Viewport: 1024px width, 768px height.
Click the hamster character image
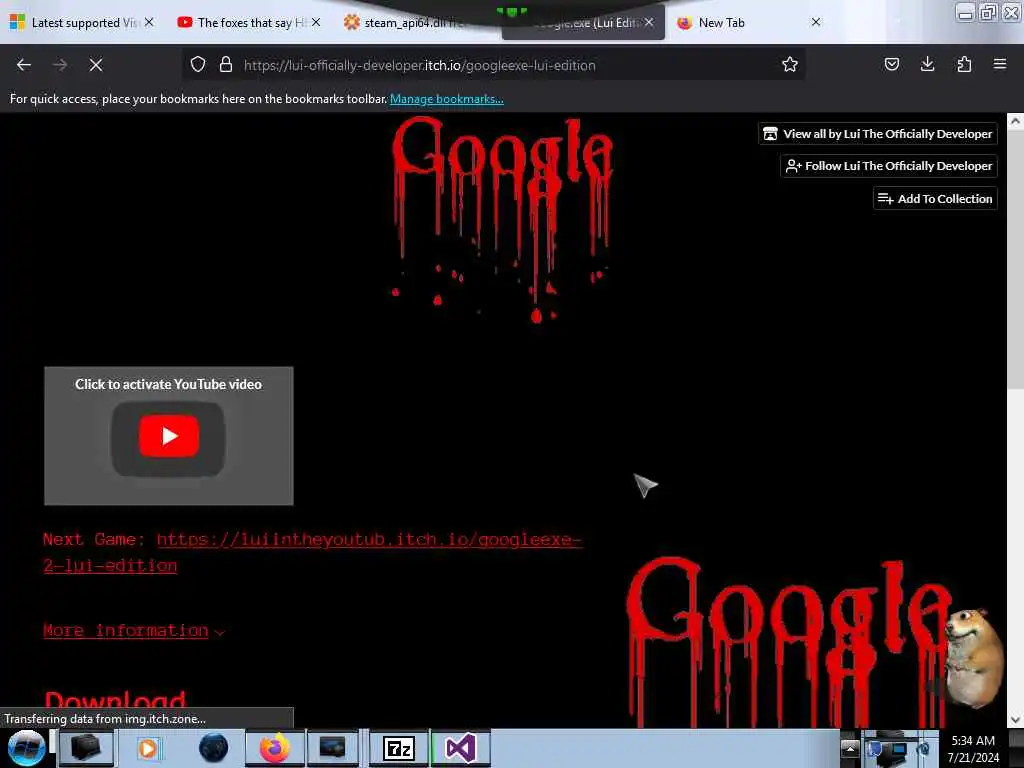click(x=974, y=658)
